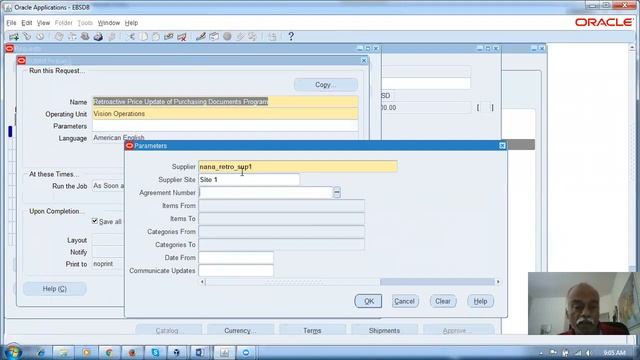Click the Translations globe icon
Image resolution: width=640 pixels, height=360 pixels.
(227, 37)
